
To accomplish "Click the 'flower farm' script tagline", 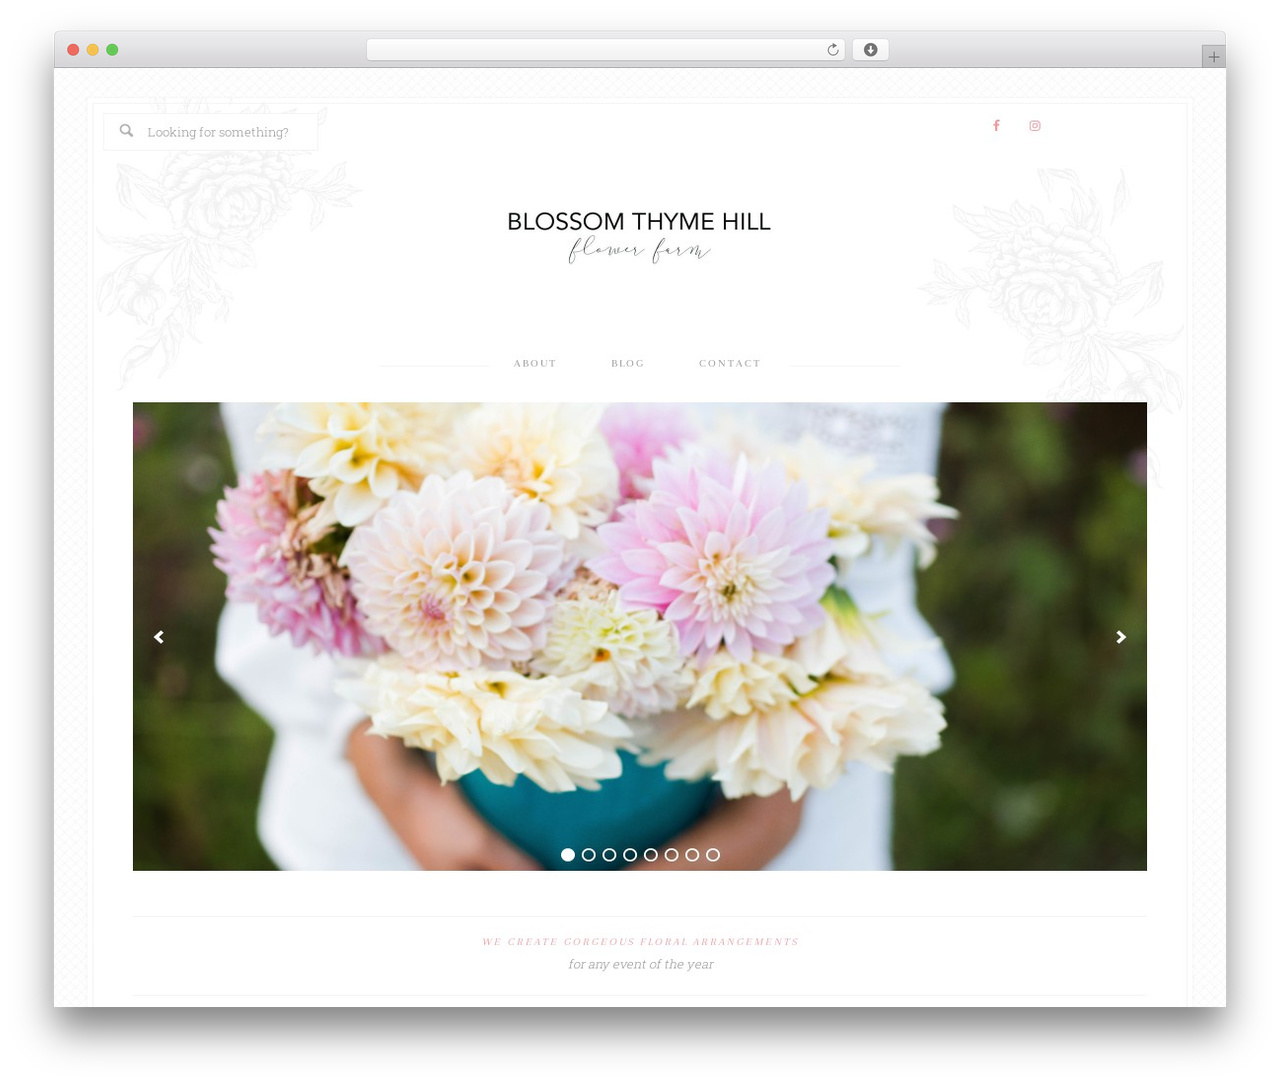I will point(639,250).
